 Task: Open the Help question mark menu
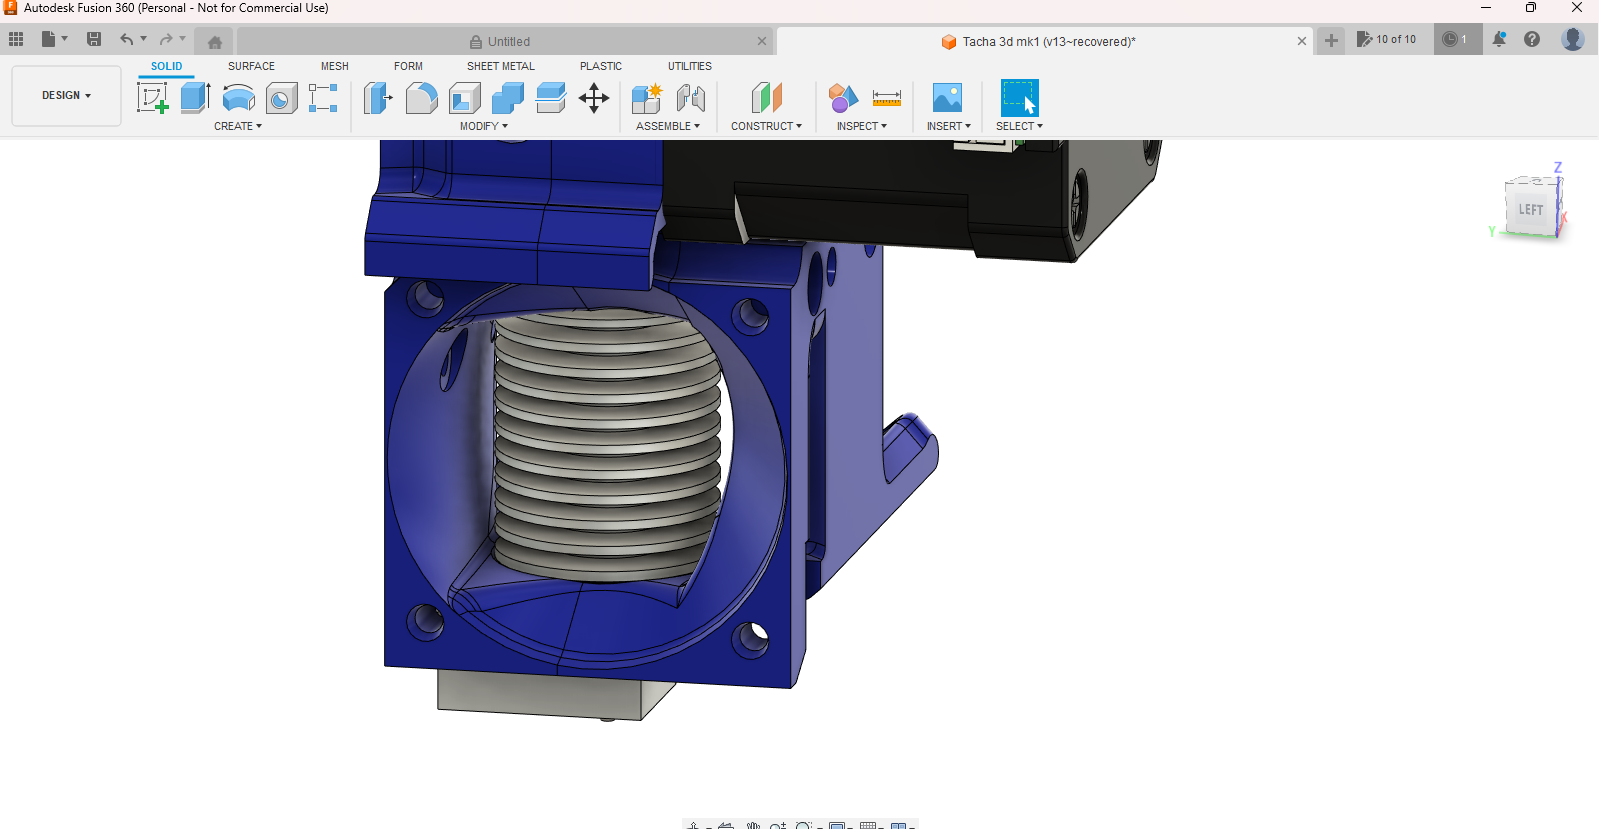(x=1532, y=39)
